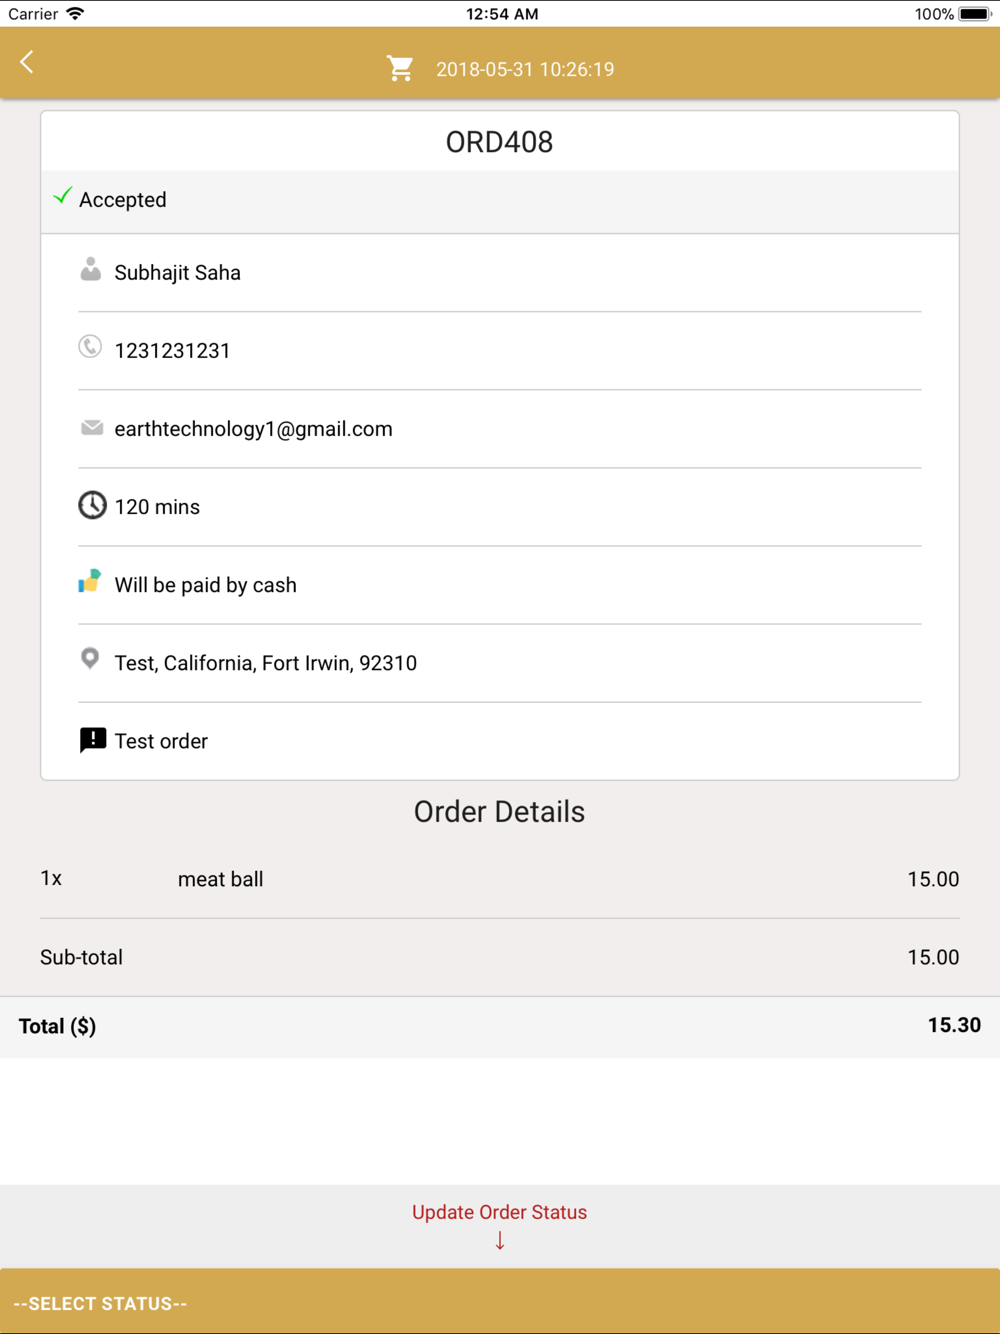Click the order timestamp 2018-05-31 10:26:19
The image size is (1000, 1334).
[x=525, y=69]
